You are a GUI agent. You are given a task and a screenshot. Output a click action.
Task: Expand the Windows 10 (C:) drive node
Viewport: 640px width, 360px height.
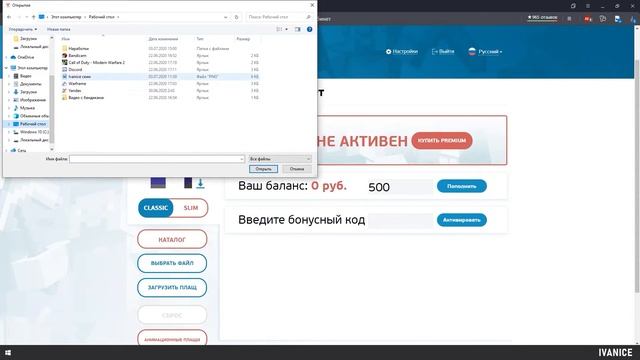[x=10, y=132]
